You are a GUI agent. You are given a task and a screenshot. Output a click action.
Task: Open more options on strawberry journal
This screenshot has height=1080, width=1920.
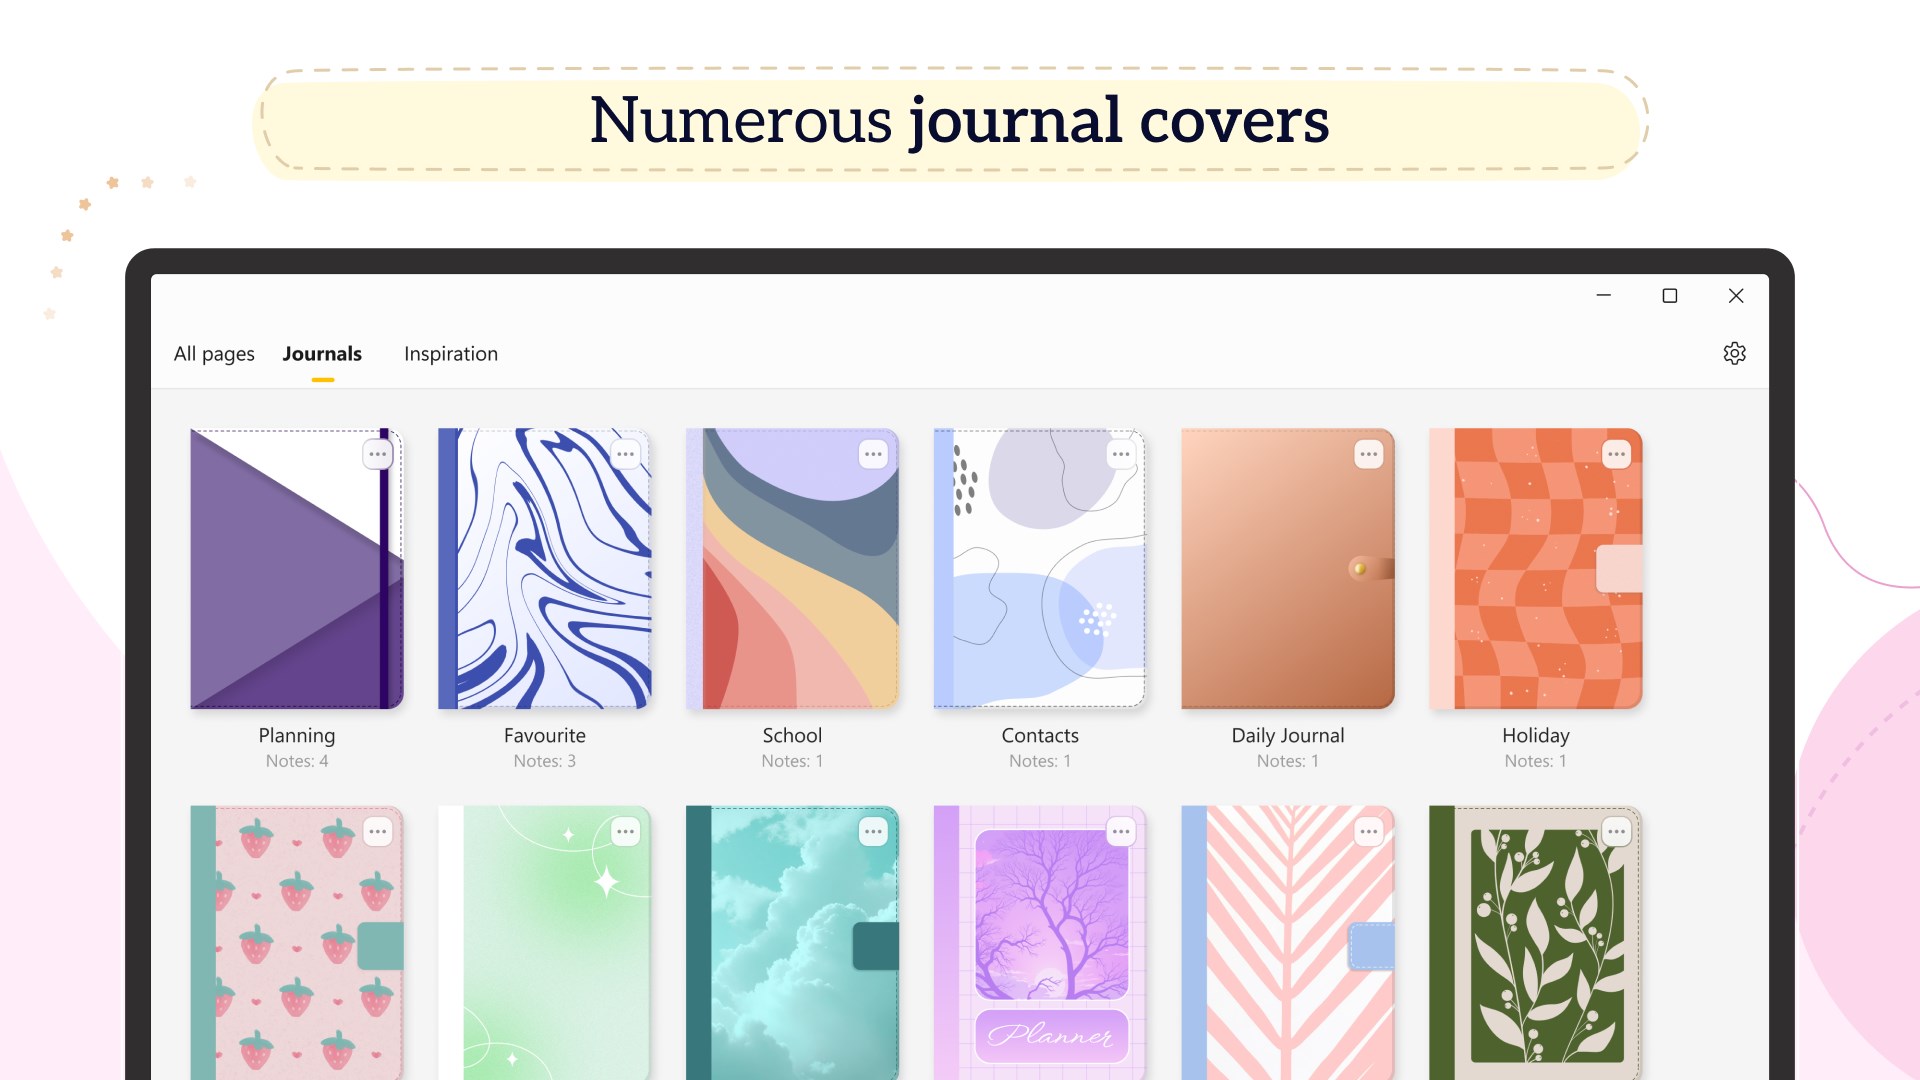(377, 832)
